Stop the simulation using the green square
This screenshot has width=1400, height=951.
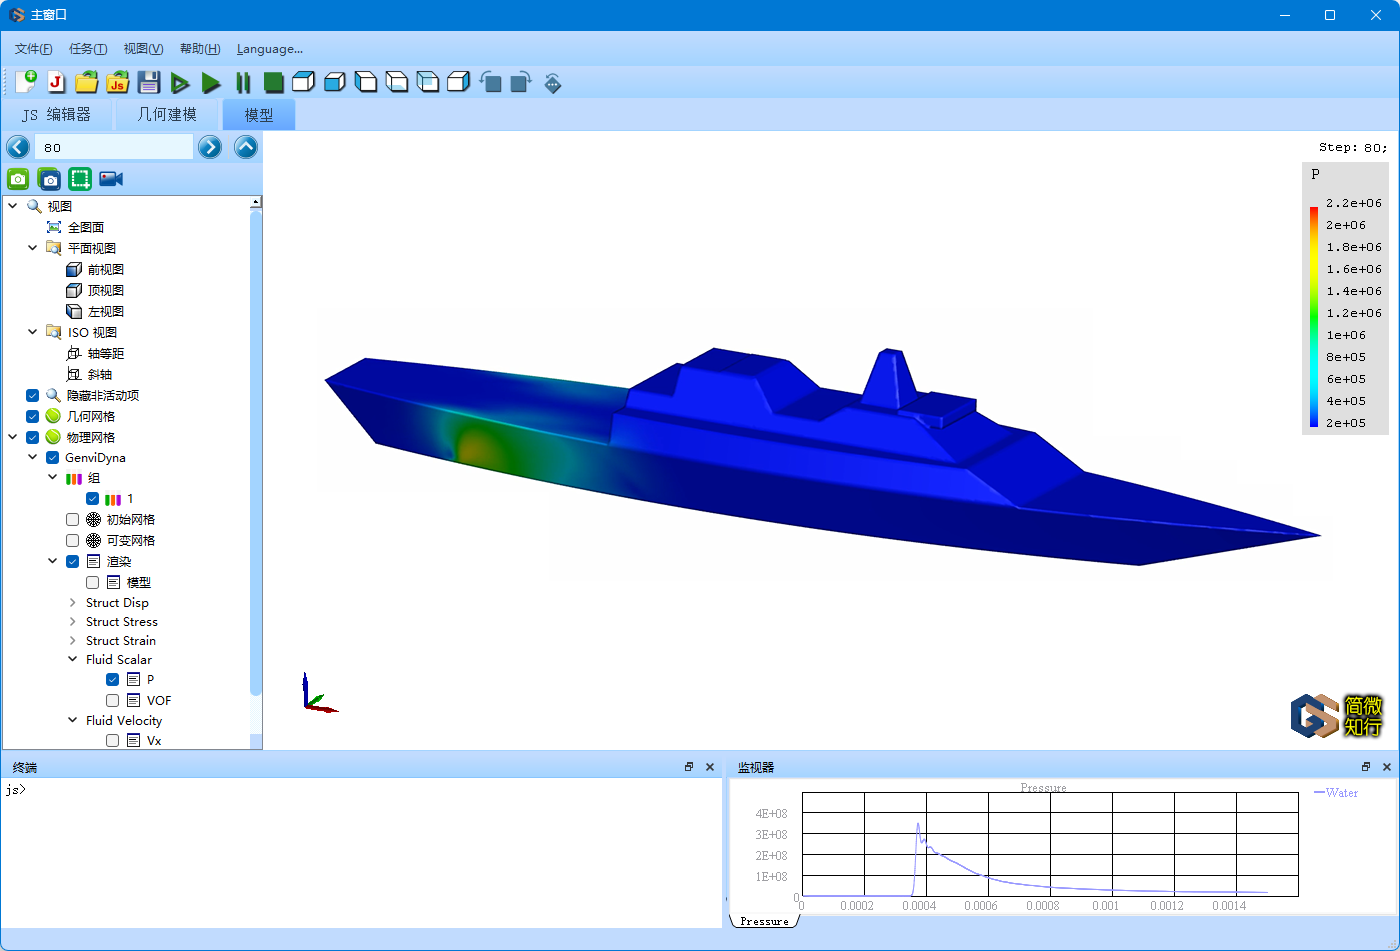coord(273,83)
